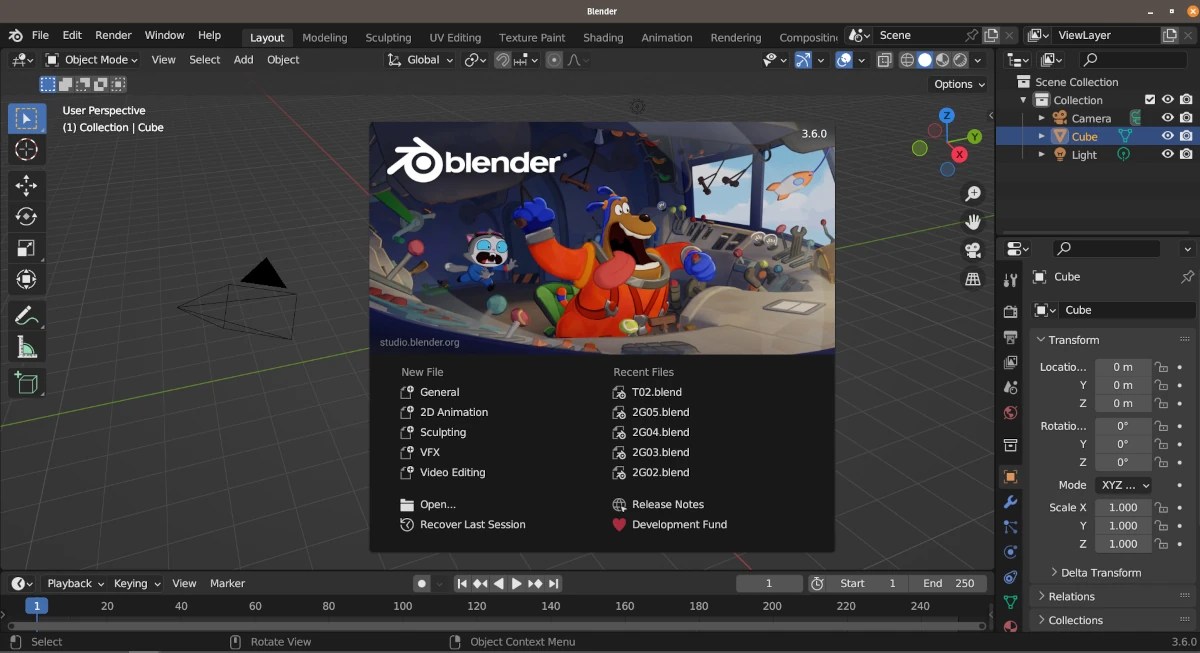
Task: Hide the Light object in the outliner
Action: 1167,154
